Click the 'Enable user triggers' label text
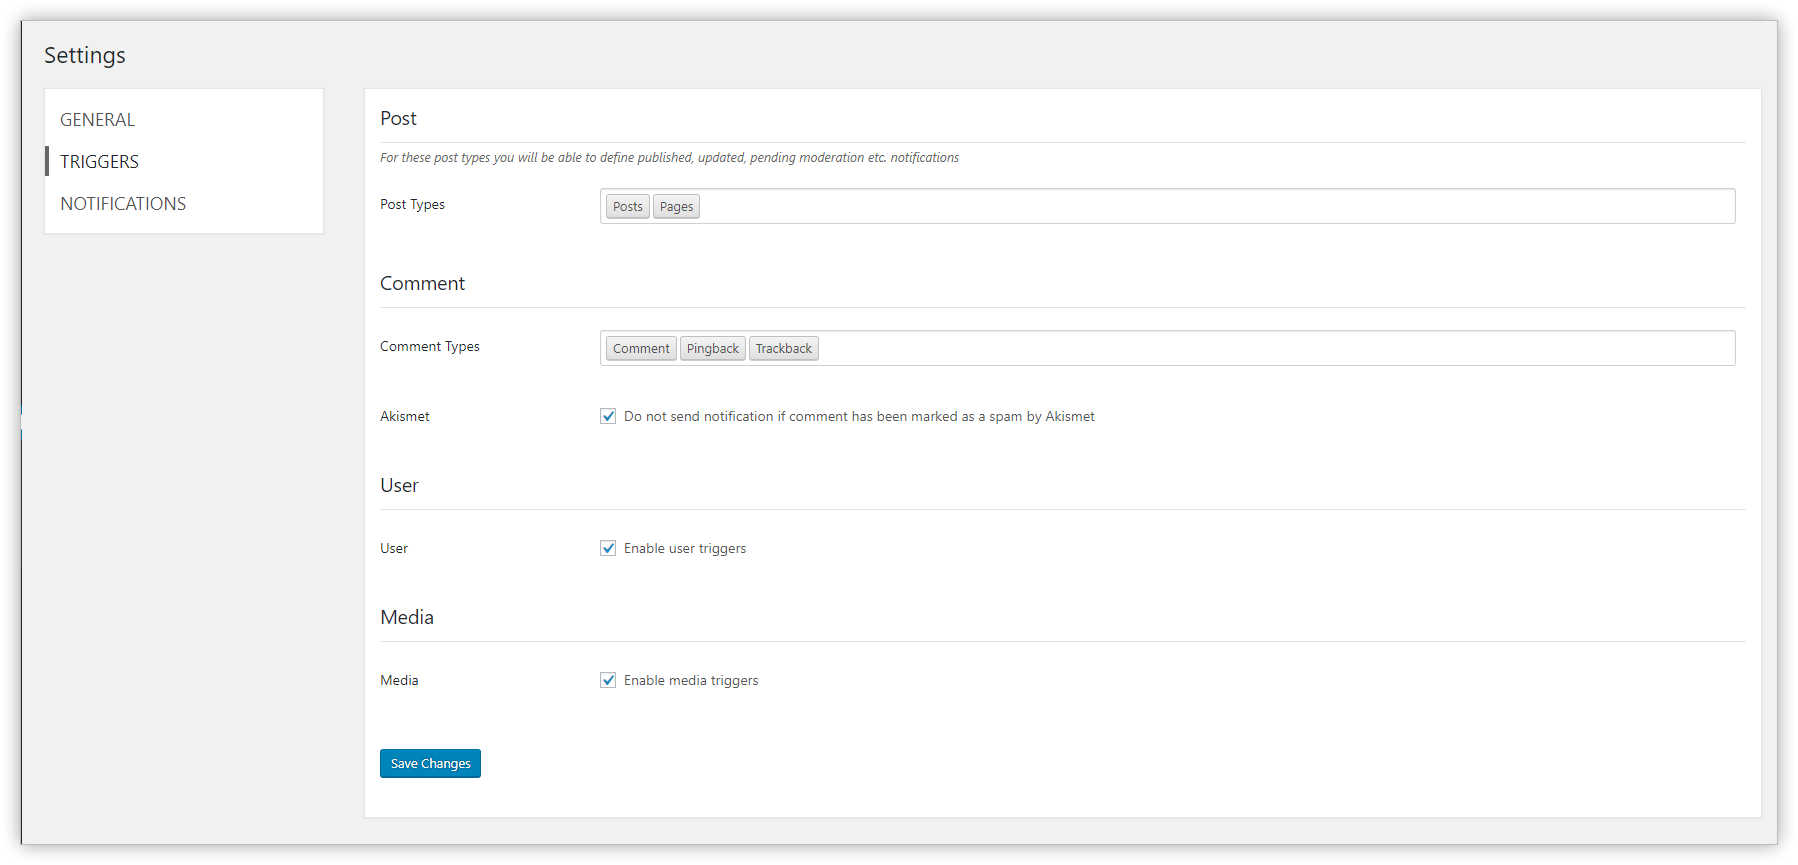This screenshot has height=865, width=1798. point(685,549)
